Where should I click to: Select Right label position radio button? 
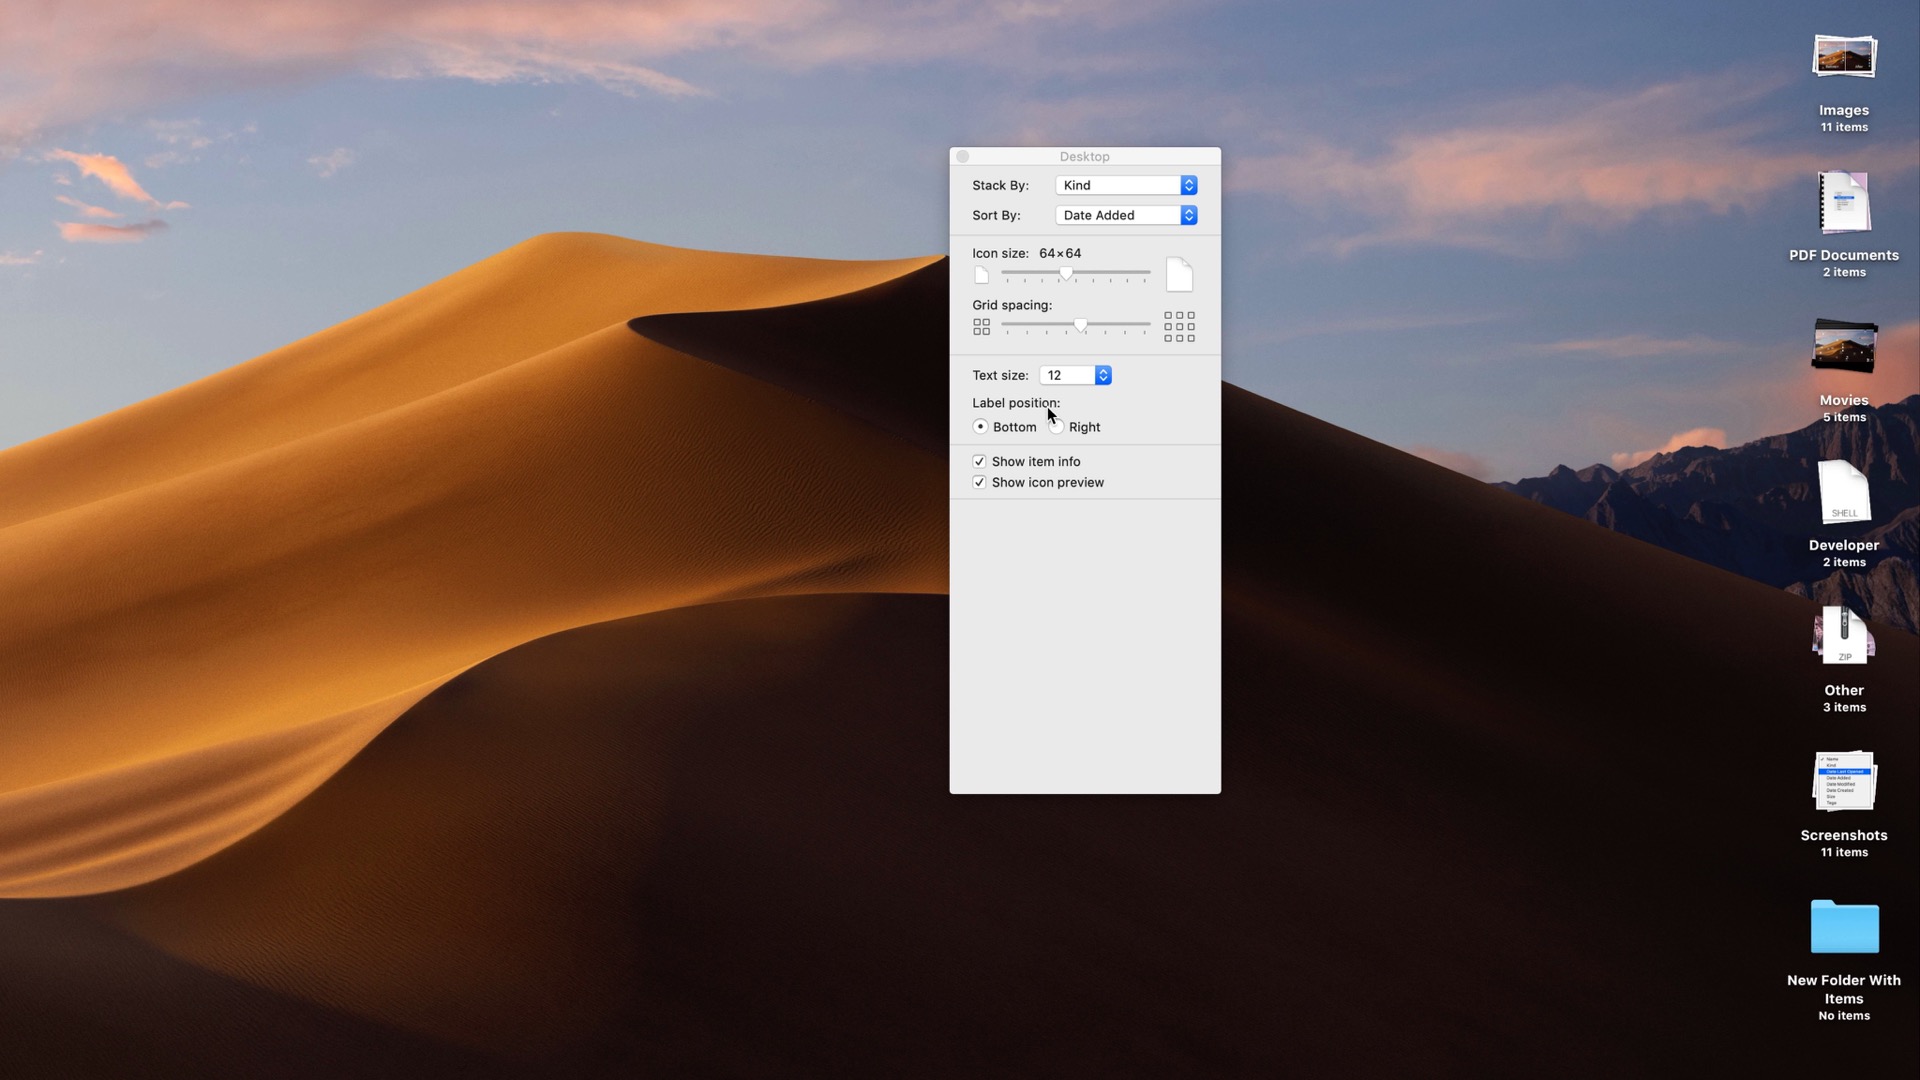(1057, 427)
